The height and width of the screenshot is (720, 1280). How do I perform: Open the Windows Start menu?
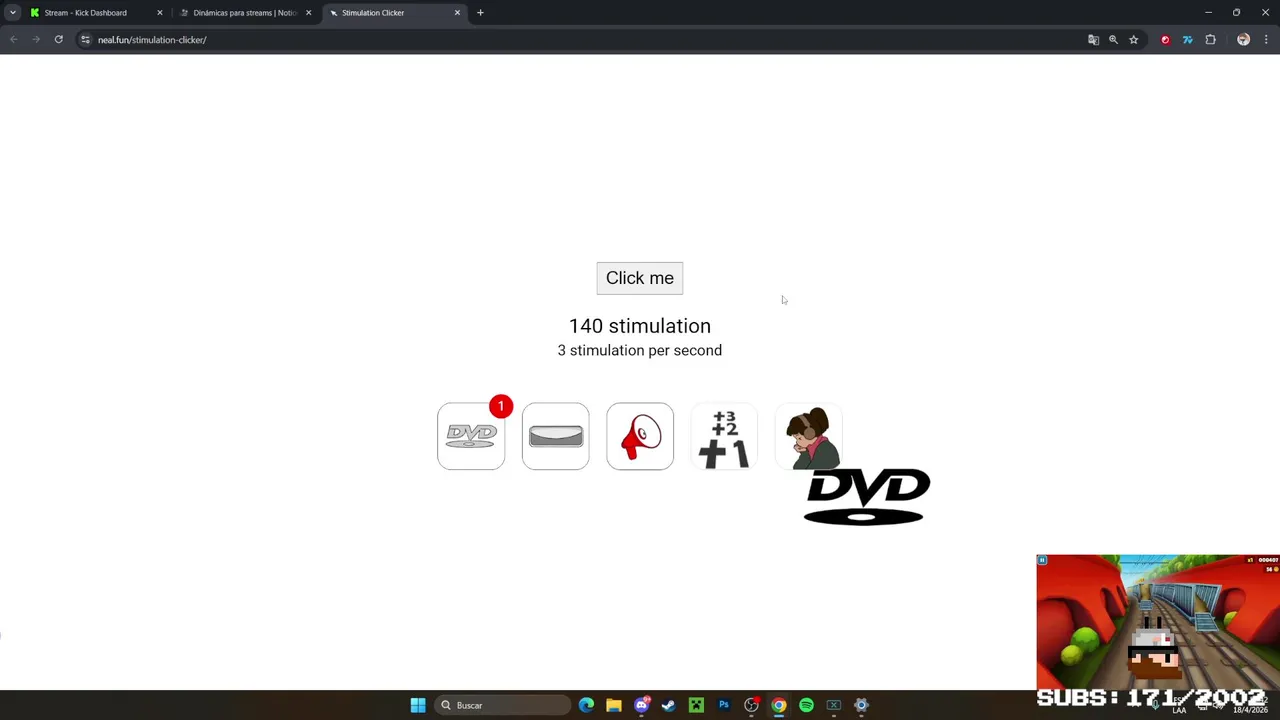click(x=418, y=705)
